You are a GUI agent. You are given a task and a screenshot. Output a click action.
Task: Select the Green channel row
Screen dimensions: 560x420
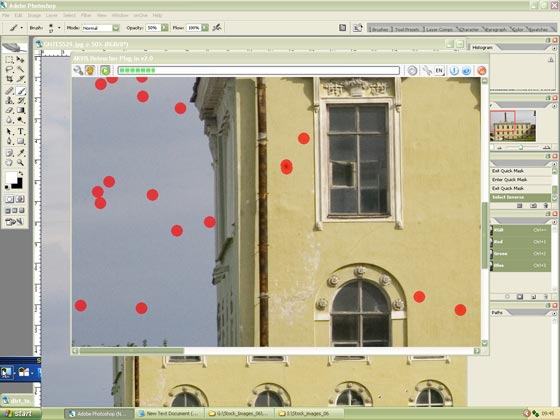pos(521,254)
